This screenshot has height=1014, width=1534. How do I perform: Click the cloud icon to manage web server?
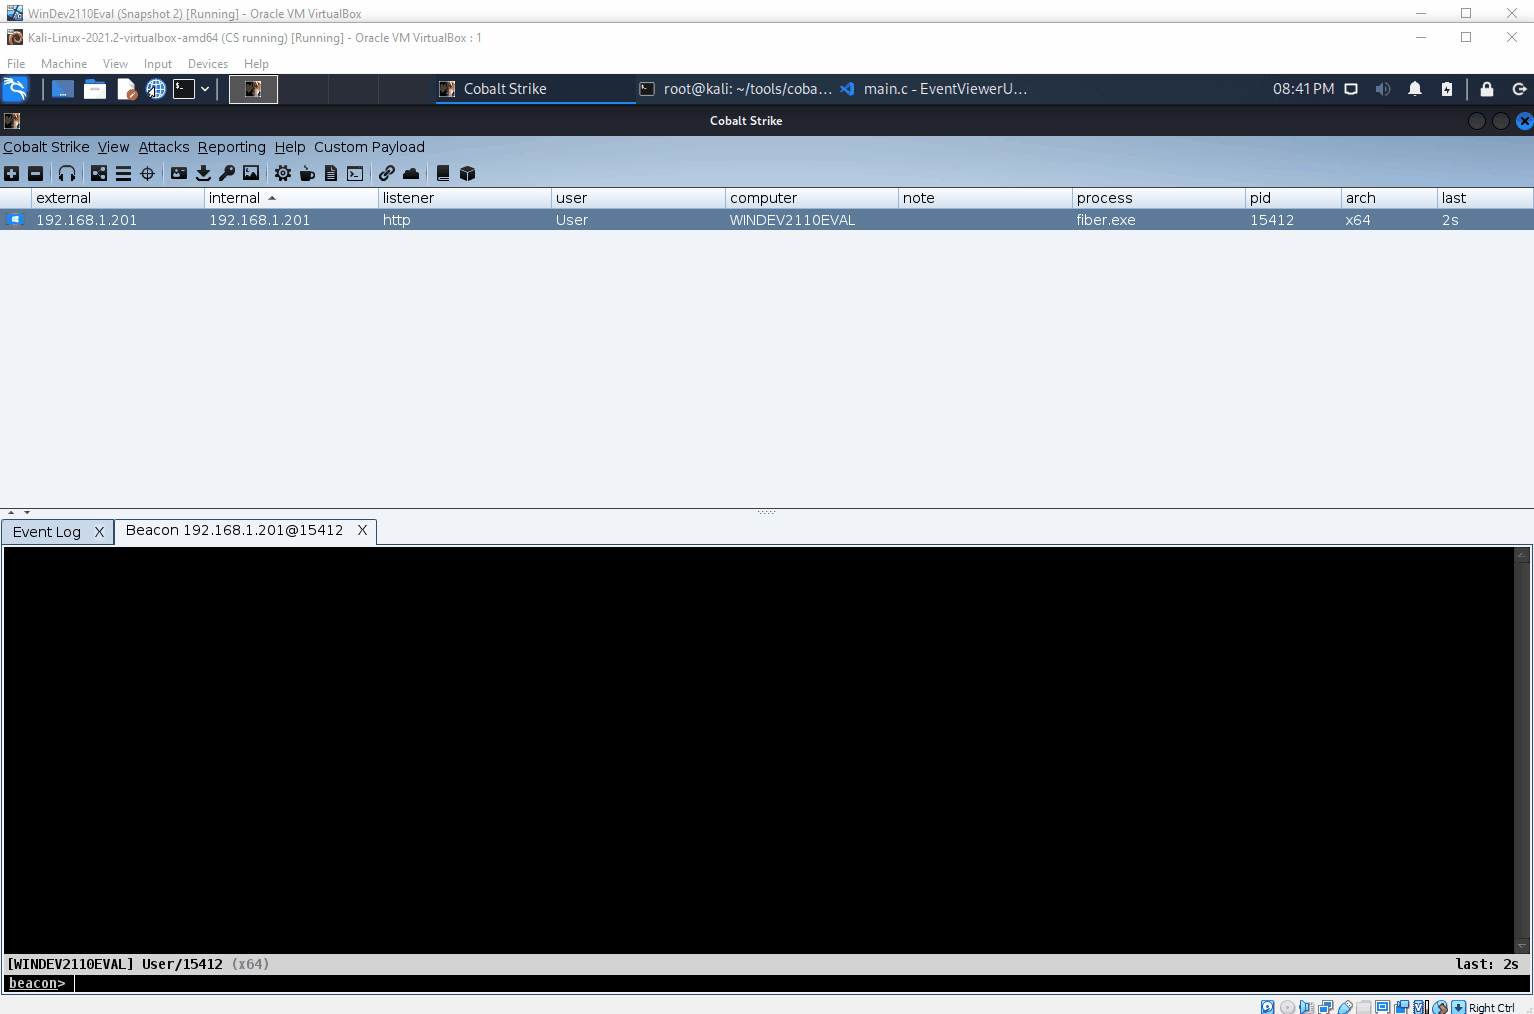click(411, 173)
